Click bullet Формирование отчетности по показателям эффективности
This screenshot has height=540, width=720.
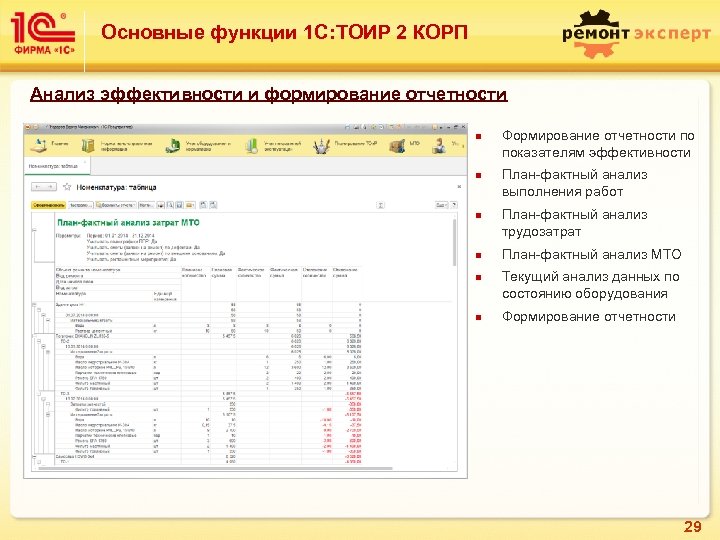point(598,144)
